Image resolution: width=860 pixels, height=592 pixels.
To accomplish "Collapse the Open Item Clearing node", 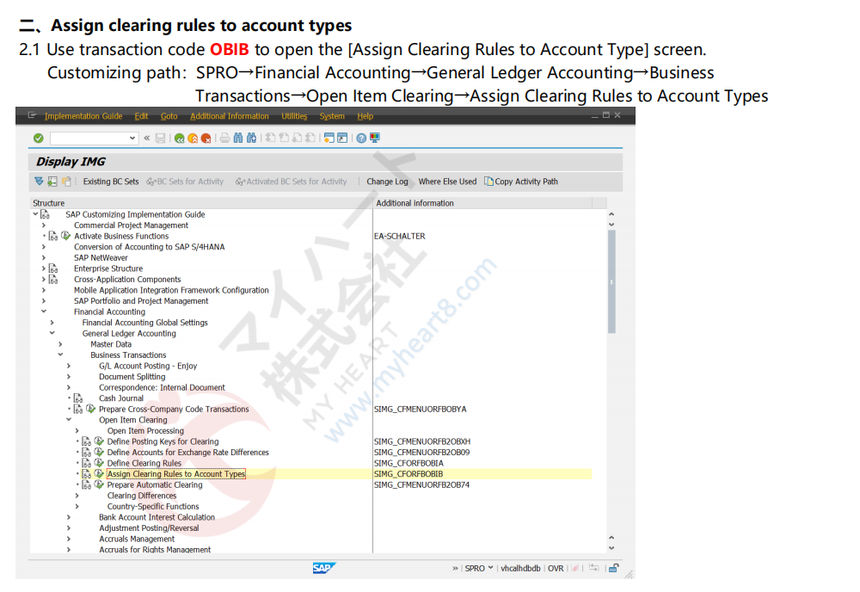I will [x=69, y=420].
